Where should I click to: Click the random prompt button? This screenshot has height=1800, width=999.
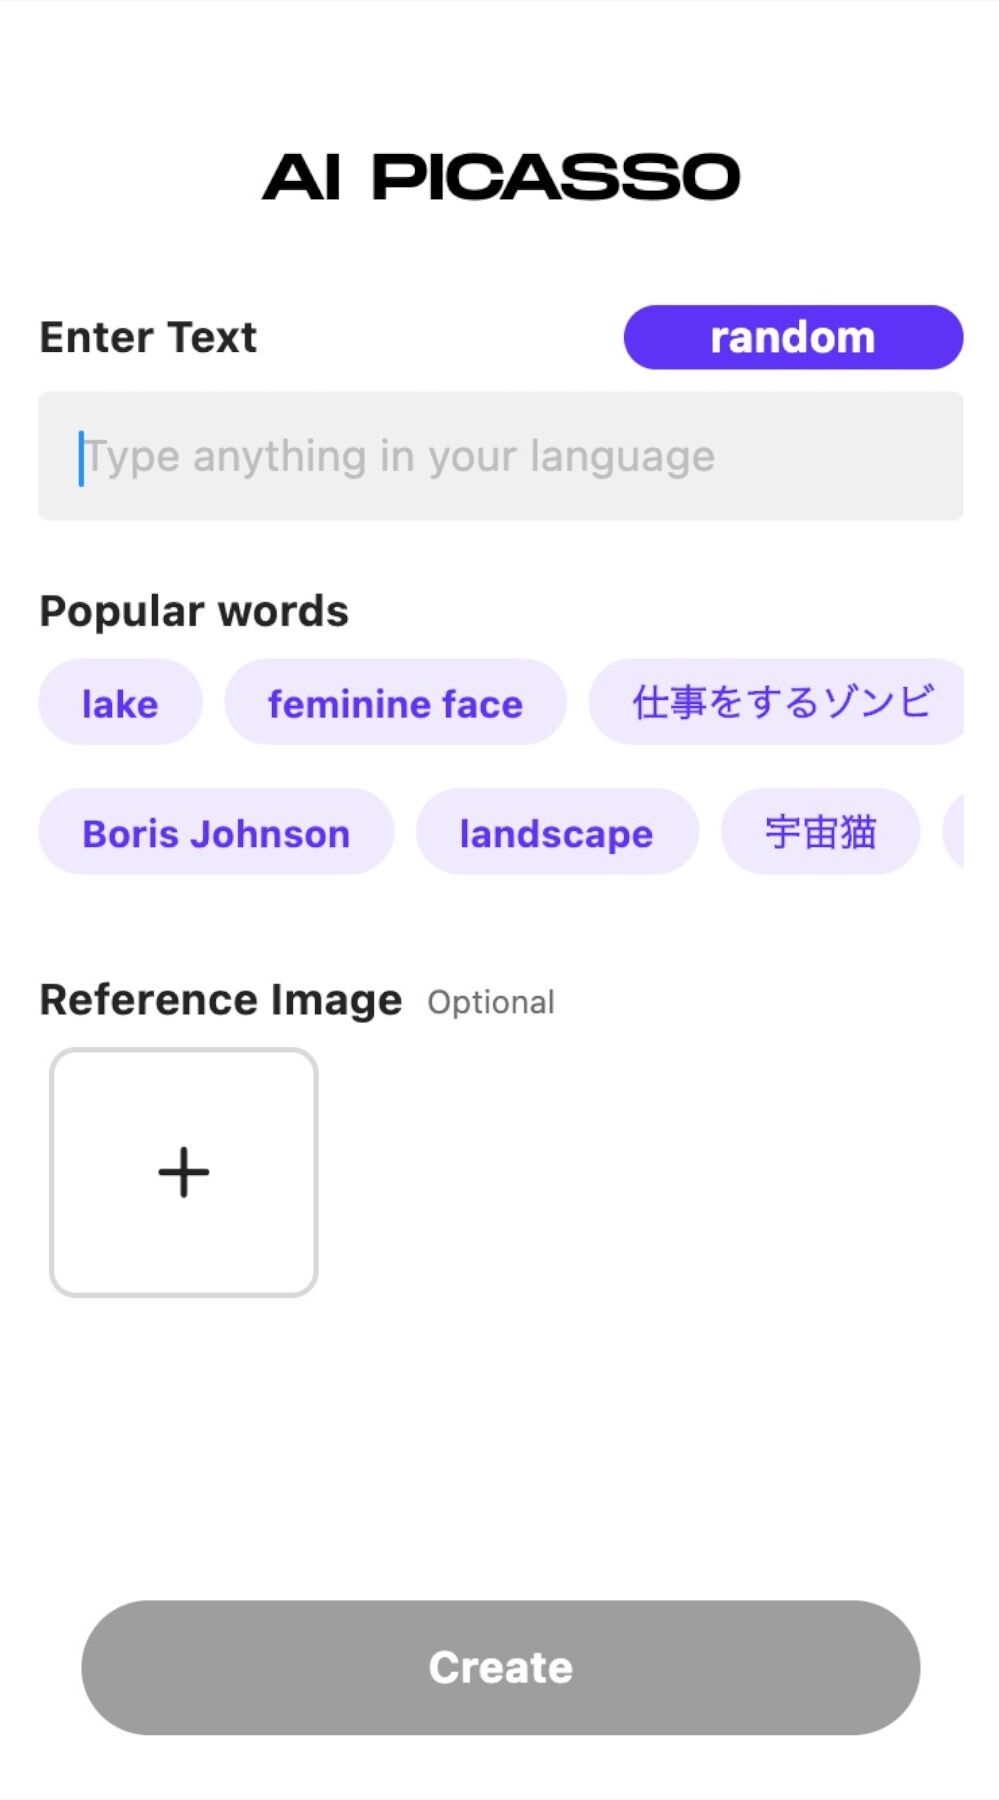793,337
